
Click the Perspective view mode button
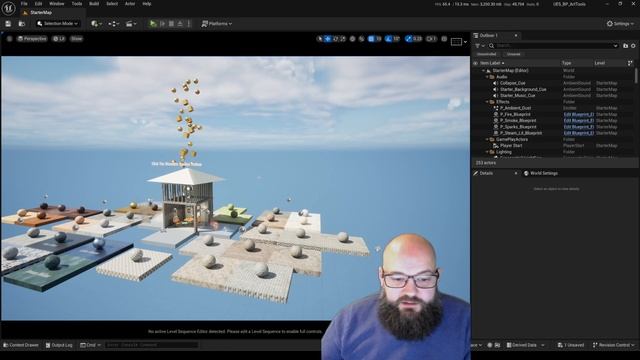[32, 39]
